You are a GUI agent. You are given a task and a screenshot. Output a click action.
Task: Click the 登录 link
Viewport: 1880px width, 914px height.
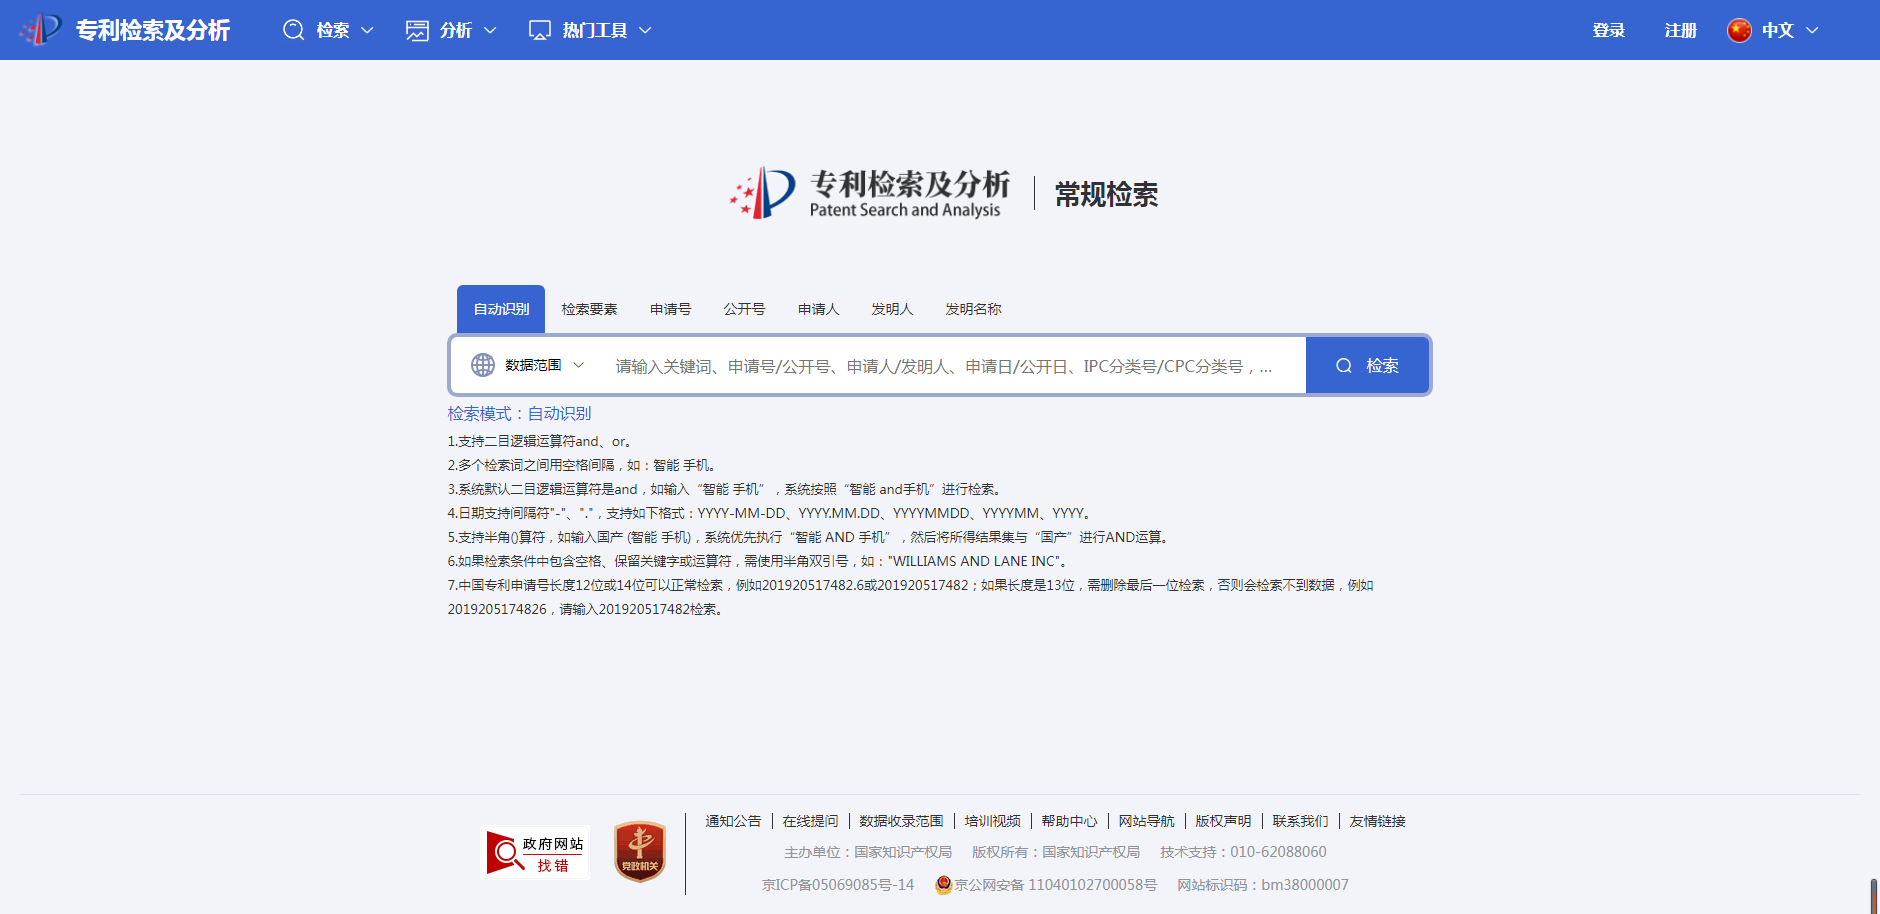coord(1608,30)
